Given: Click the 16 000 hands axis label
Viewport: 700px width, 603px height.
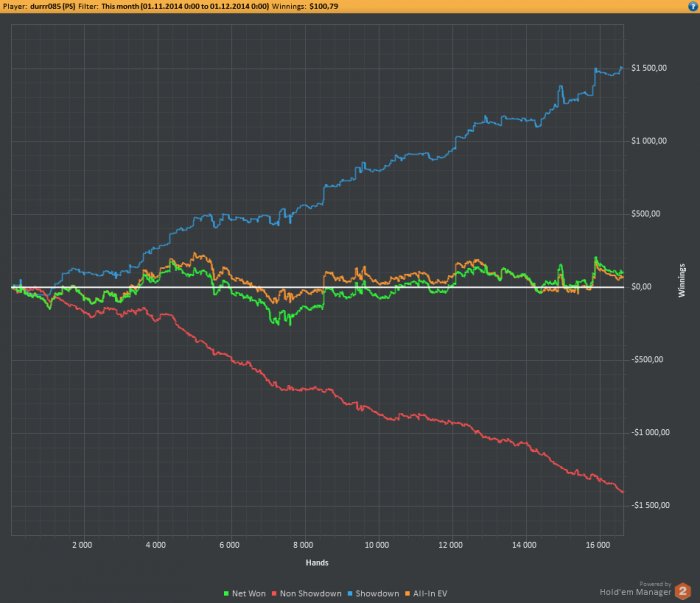Looking at the screenshot, I should [x=598, y=545].
